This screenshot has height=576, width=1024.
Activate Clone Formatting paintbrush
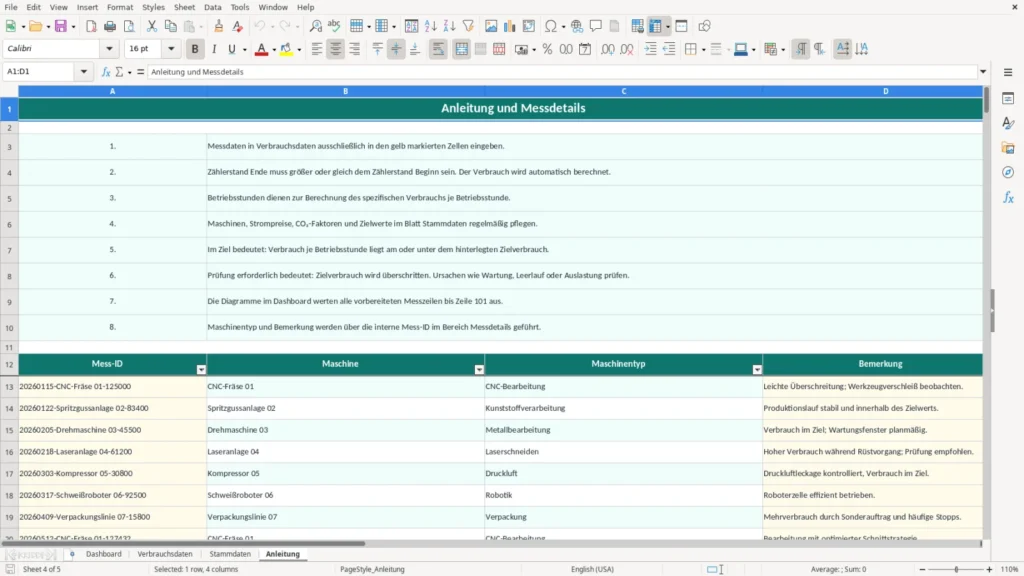tap(219, 26)
